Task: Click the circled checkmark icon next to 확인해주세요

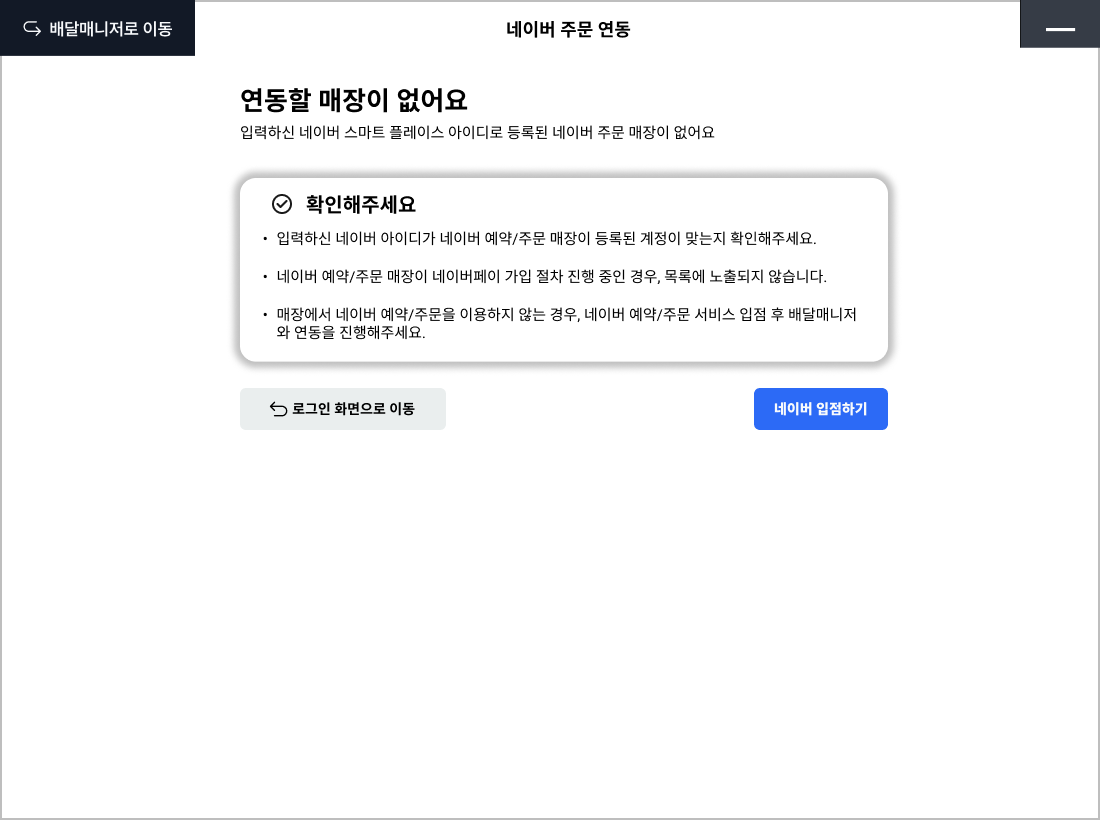Action: pyautogui.click(x=282, y=204)
